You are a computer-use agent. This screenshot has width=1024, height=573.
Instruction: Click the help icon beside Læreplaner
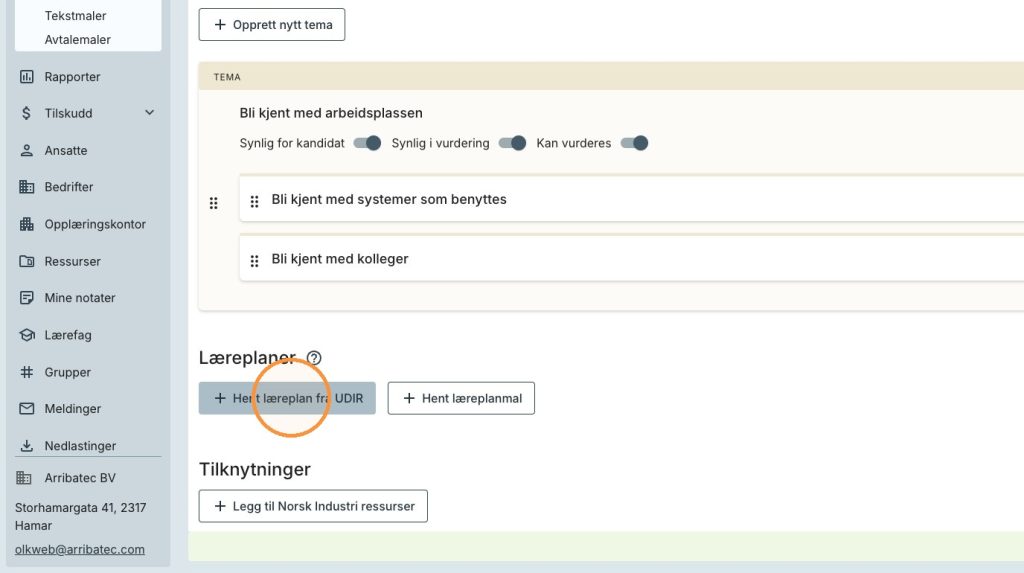coord(314,358)
